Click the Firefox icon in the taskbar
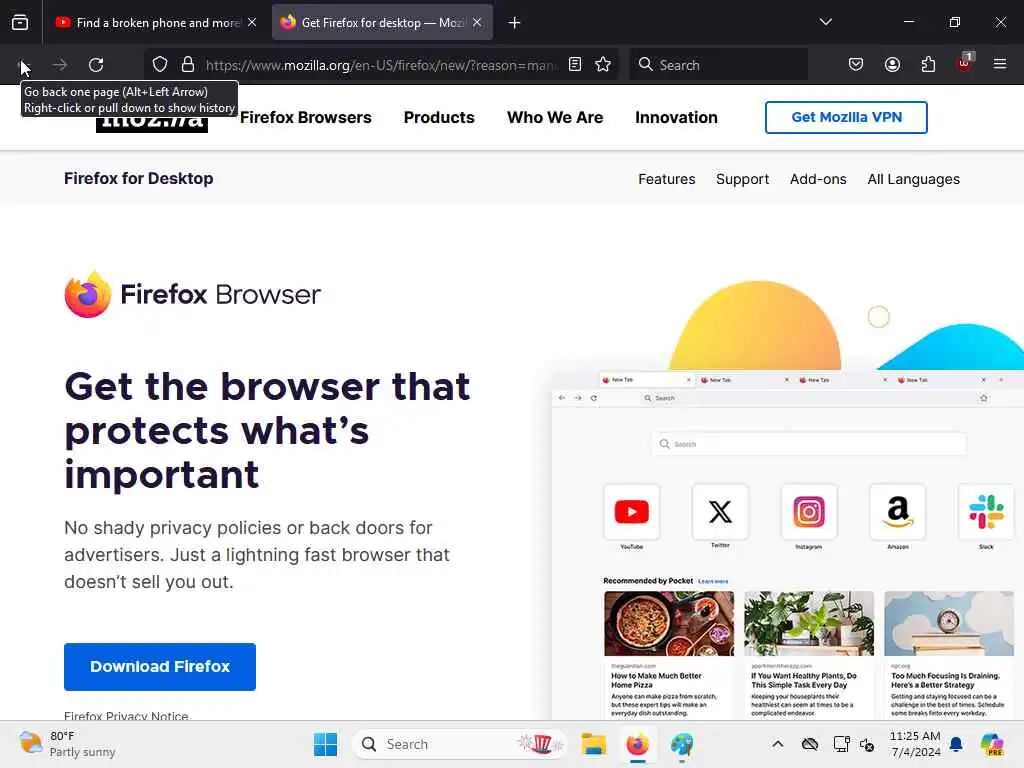 pos(637,744)
